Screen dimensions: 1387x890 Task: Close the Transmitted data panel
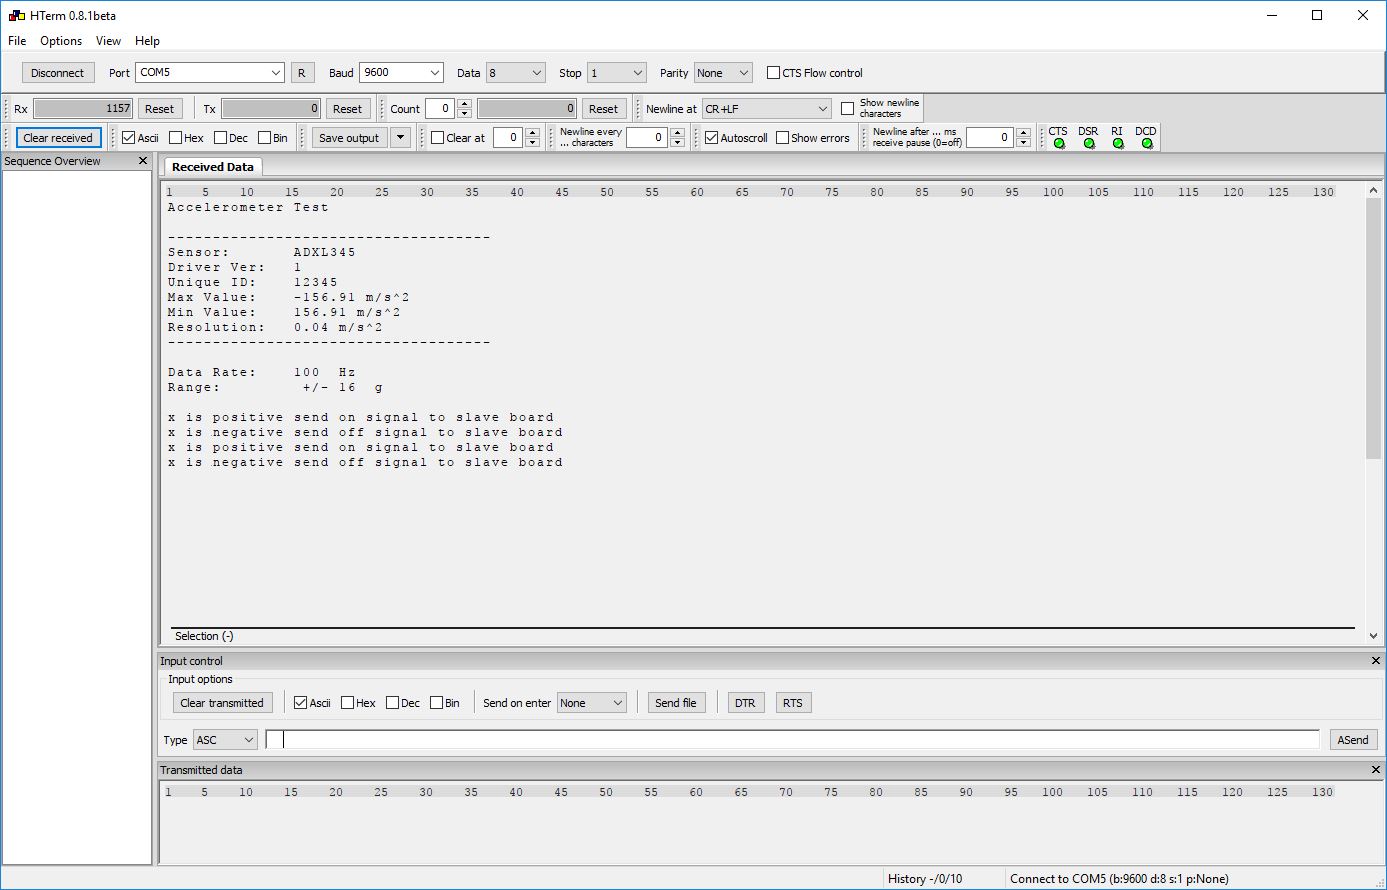click(1376, 770)
